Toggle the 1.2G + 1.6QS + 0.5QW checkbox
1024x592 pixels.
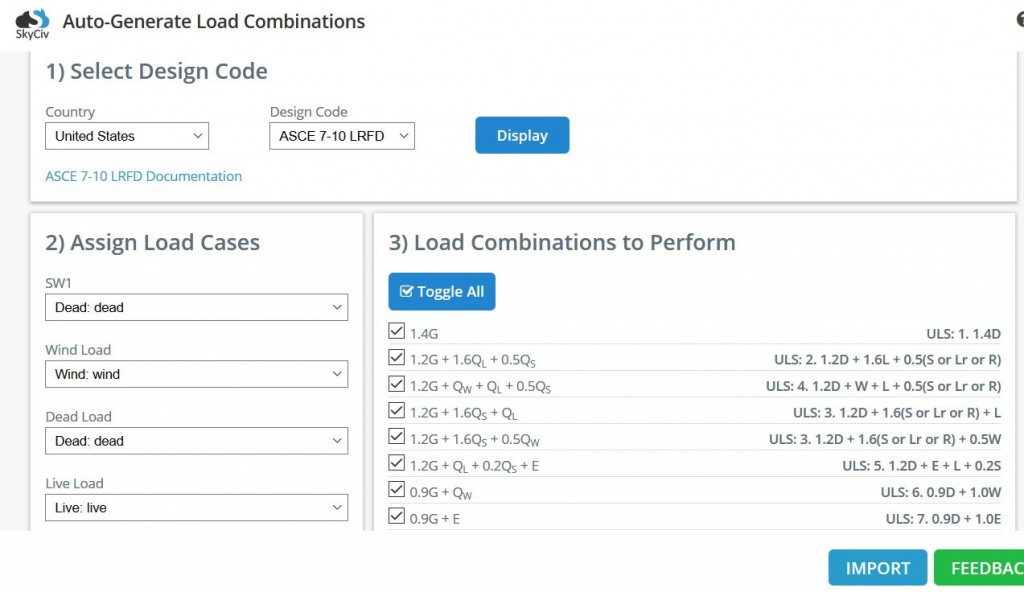pos(397,438)
